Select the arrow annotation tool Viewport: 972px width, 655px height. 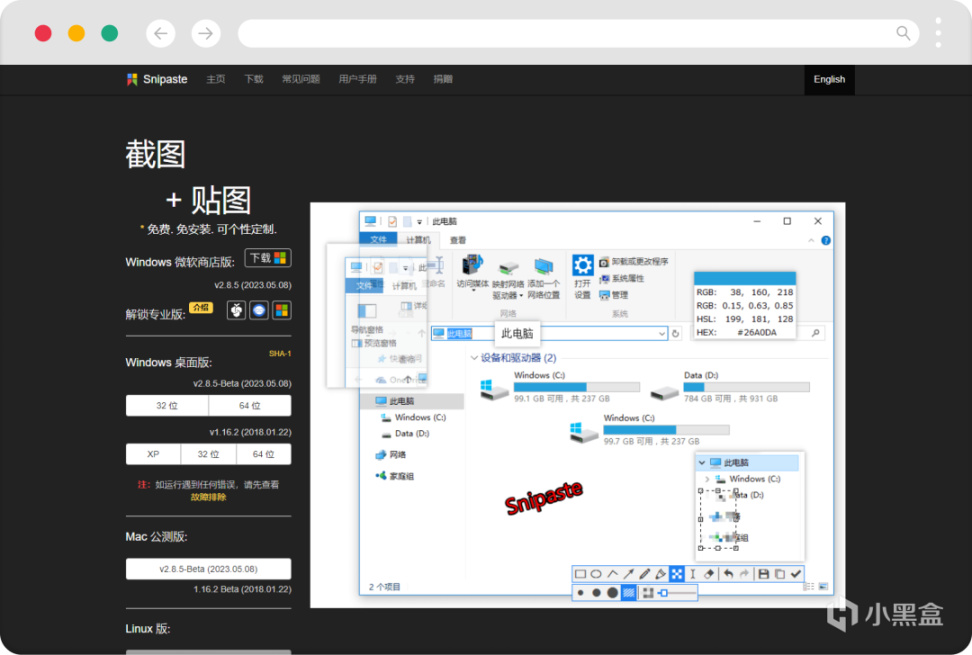tap(629, 574)
